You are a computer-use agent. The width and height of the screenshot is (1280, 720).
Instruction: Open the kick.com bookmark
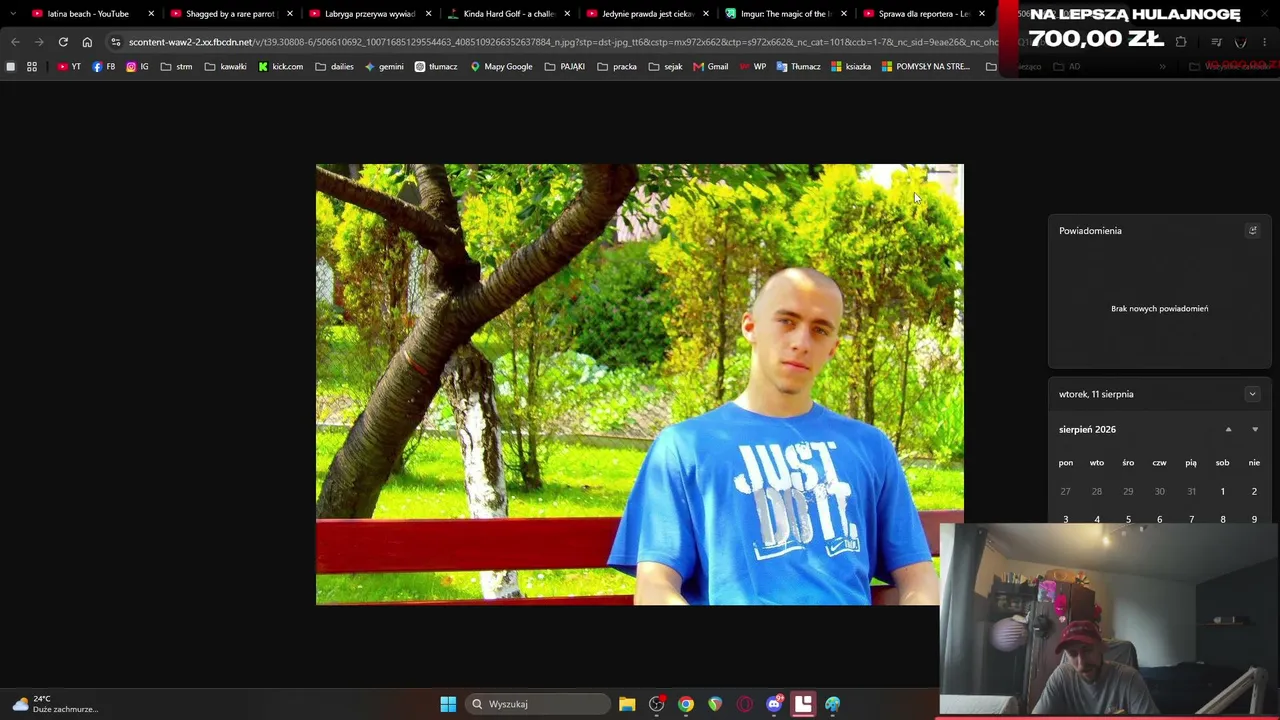(x=280, y=67)
